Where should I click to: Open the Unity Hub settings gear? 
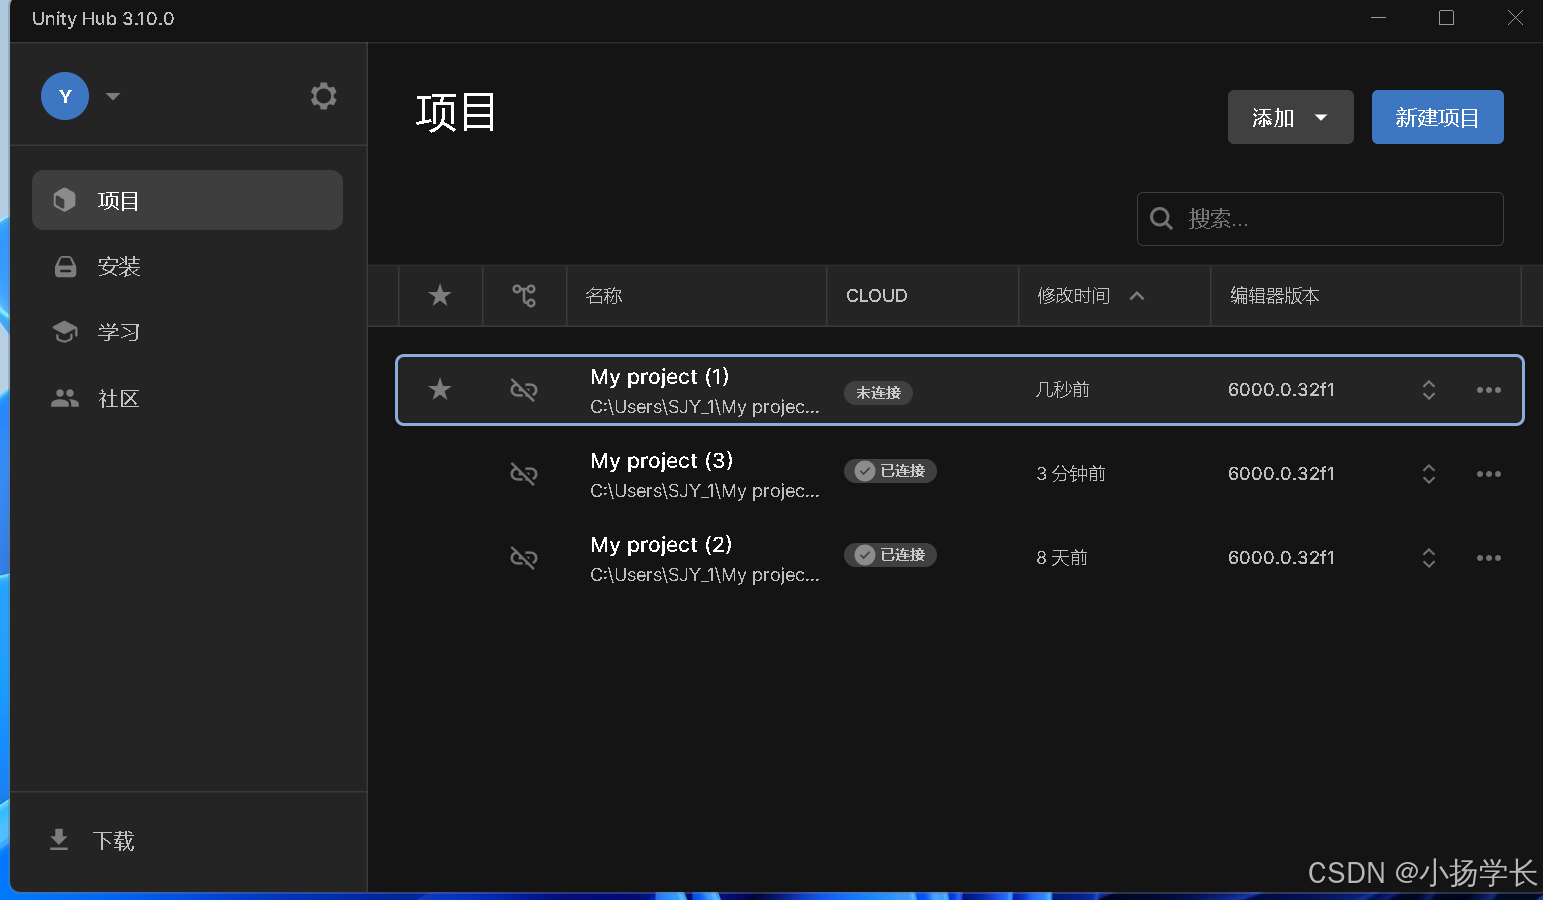(323, 96)
